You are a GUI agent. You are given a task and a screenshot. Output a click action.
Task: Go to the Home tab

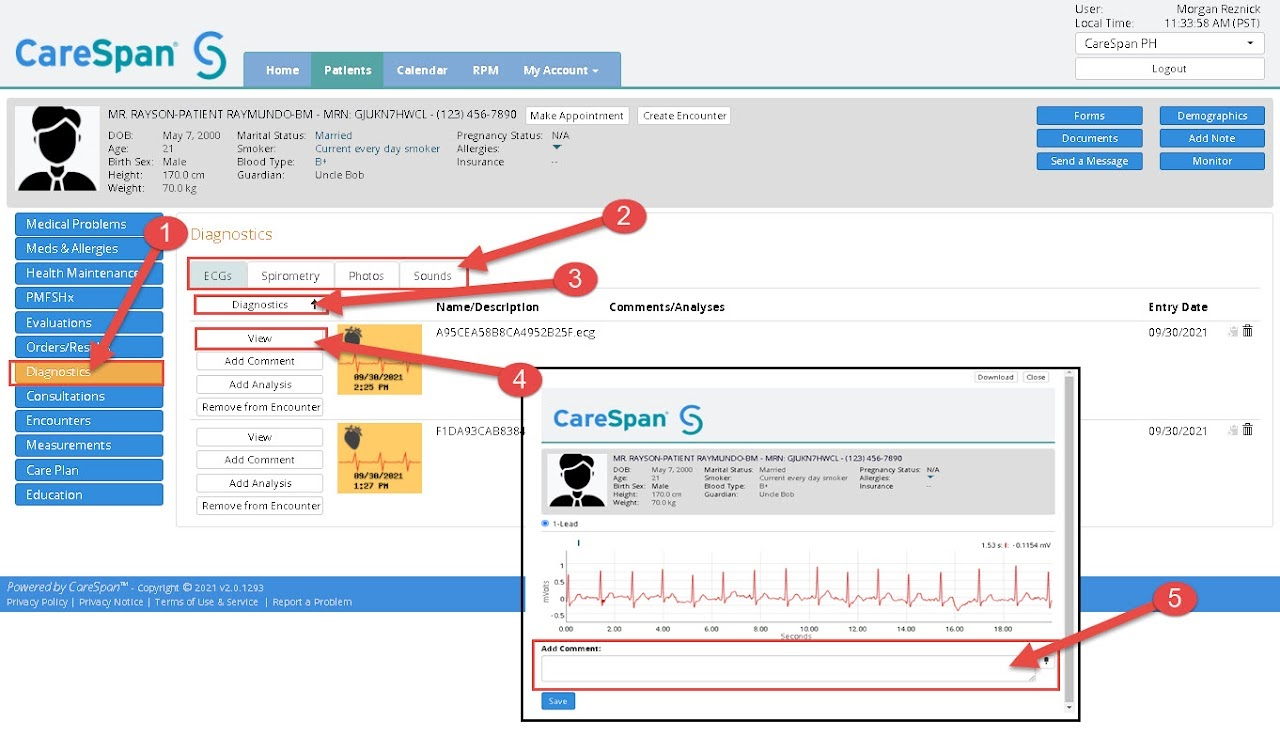[x=282, y=70]
